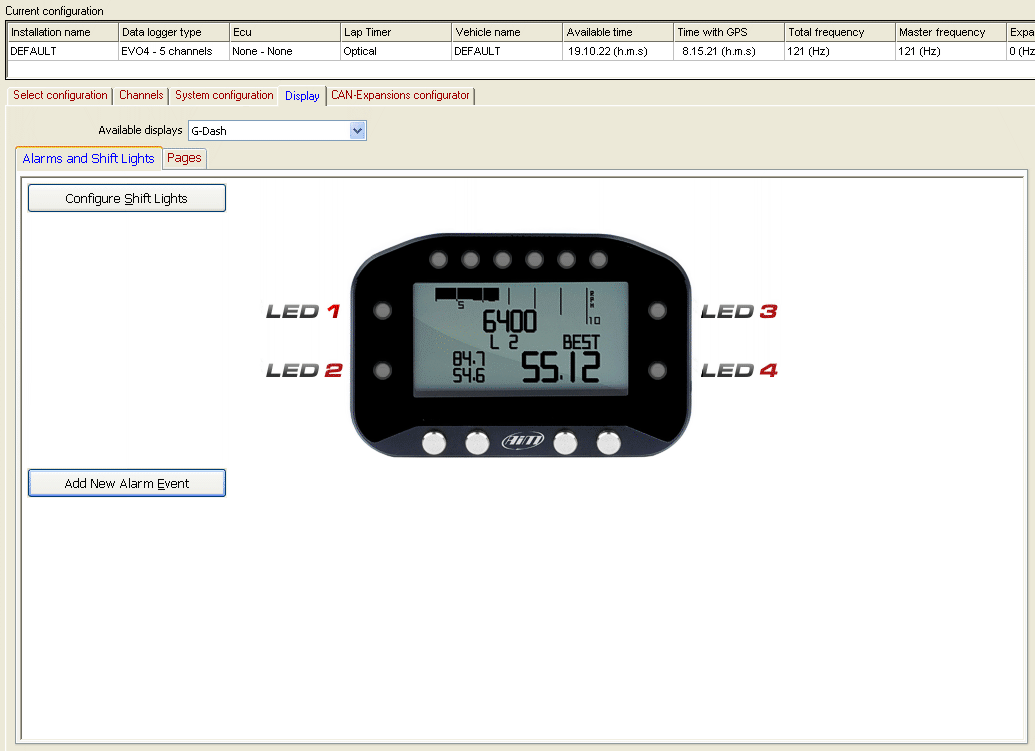Click the Ecu column header
1035x751 pixels.
coord(284,32)
